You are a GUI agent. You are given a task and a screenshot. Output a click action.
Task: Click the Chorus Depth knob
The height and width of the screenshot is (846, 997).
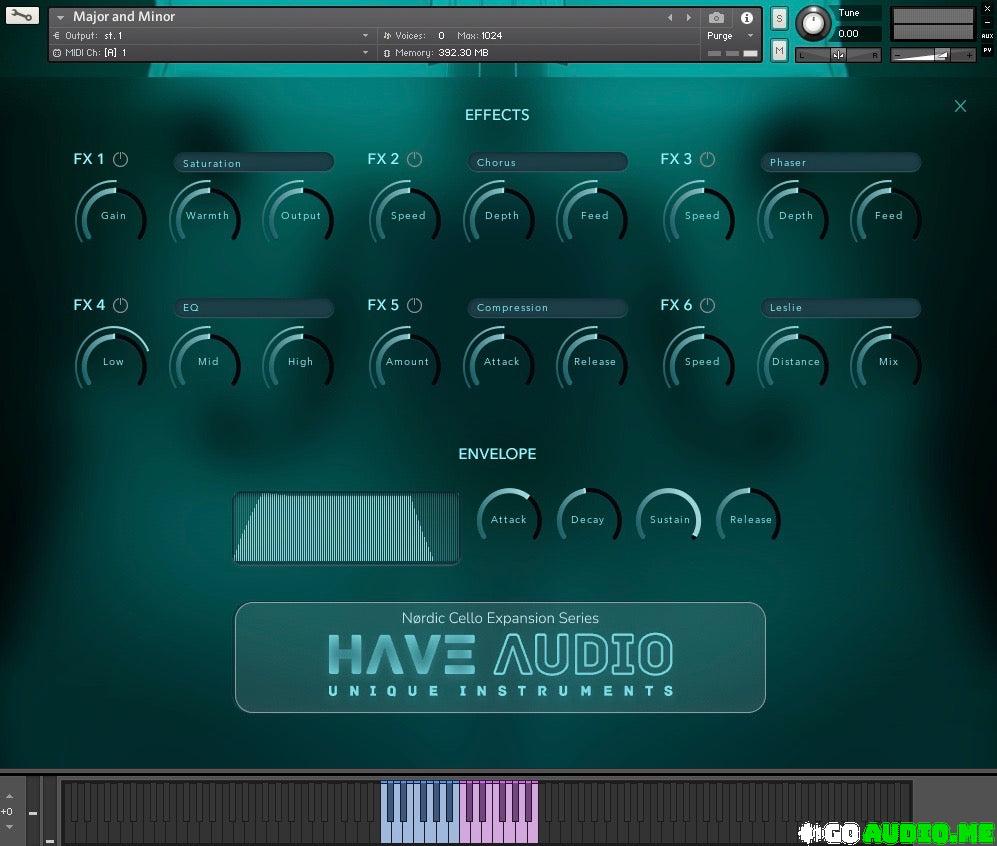pyautogui.click(x=500, y=215)
